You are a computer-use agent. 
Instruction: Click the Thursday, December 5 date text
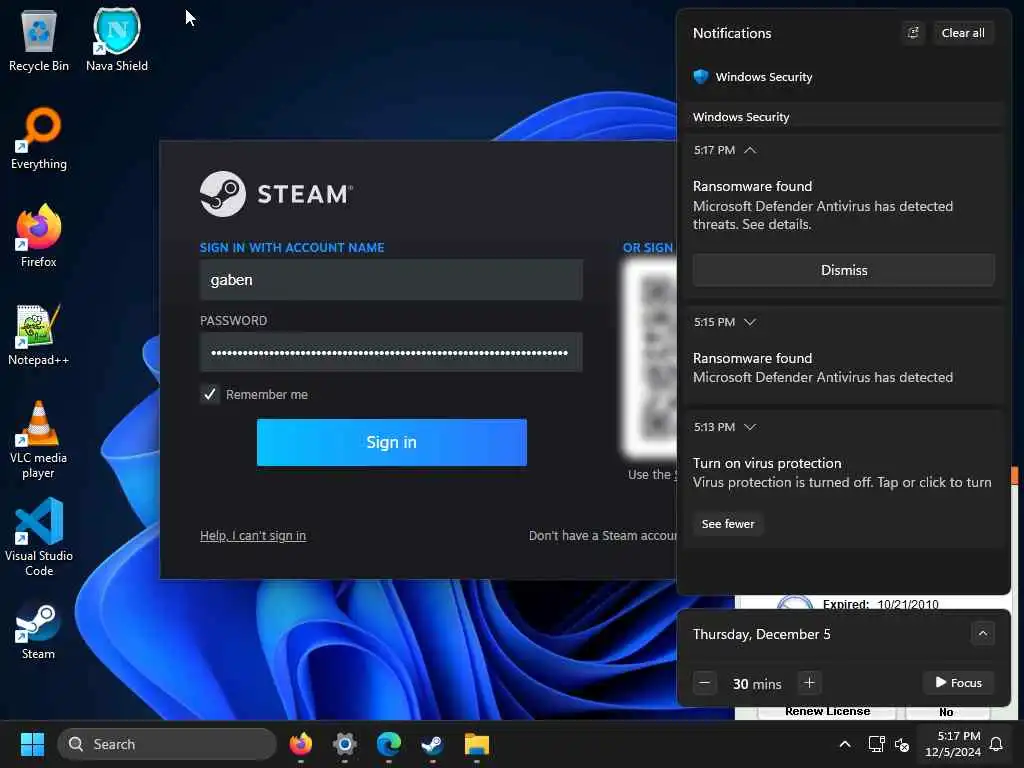tap(761, 634)
